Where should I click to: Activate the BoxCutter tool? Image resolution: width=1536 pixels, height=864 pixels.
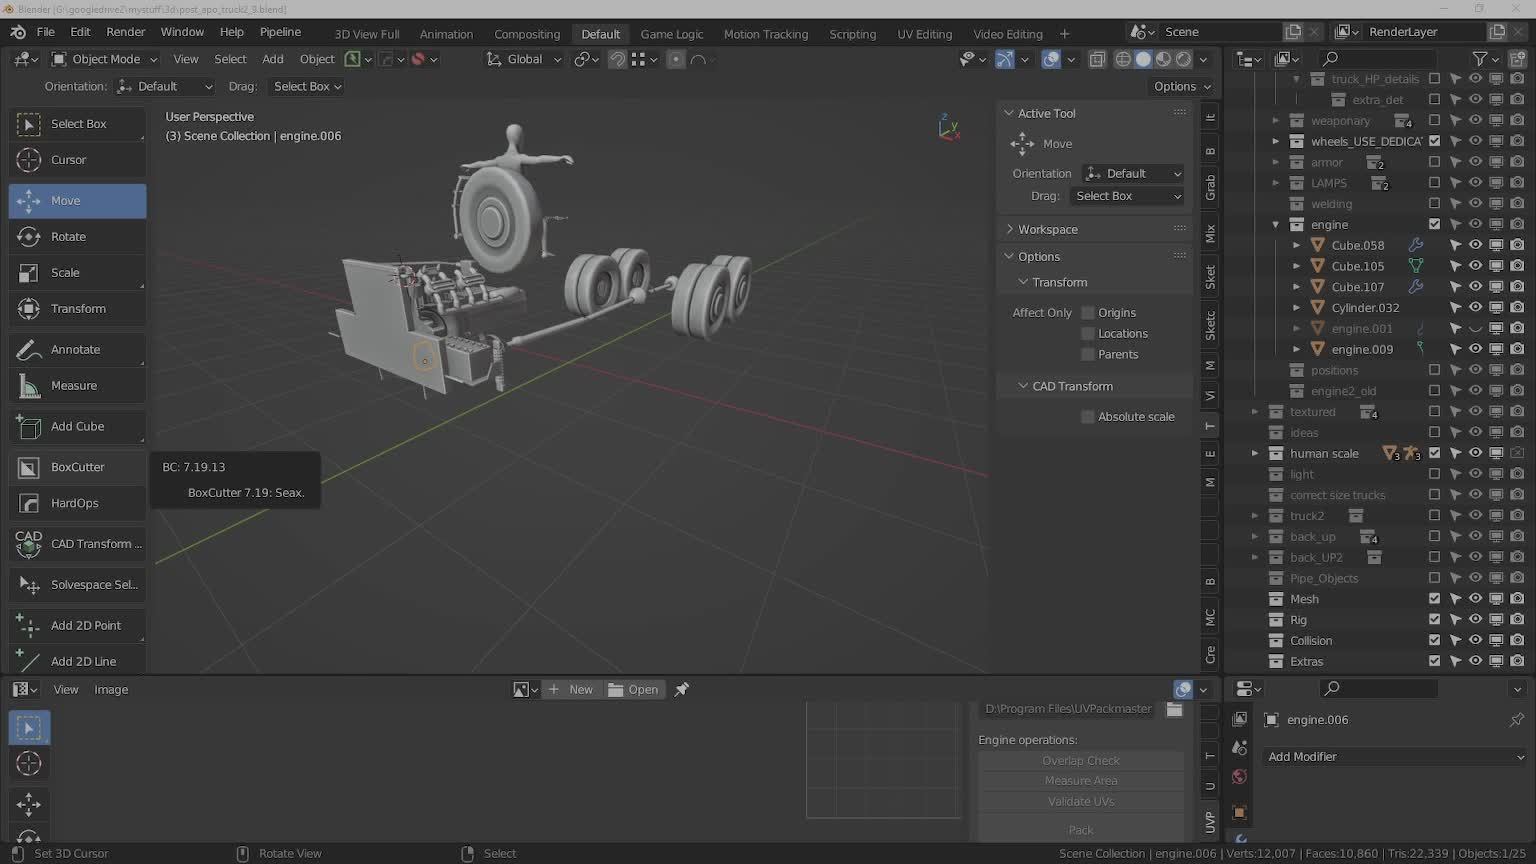(77, 468)
